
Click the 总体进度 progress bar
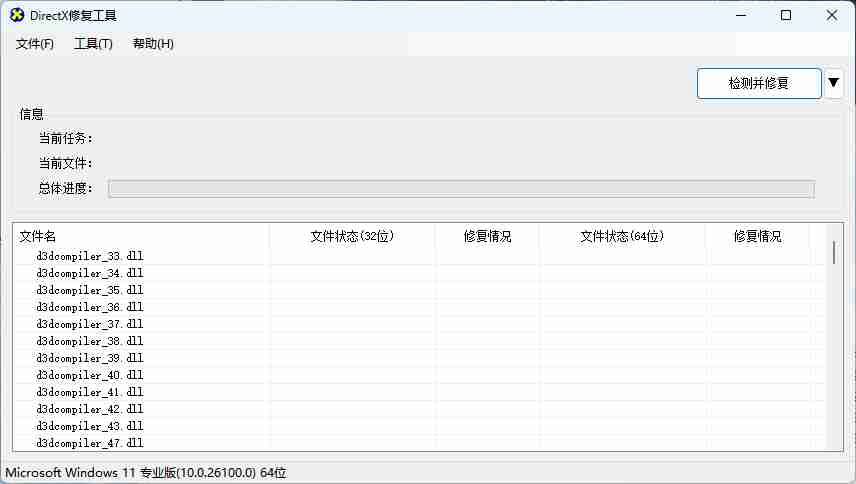[461, 189]
